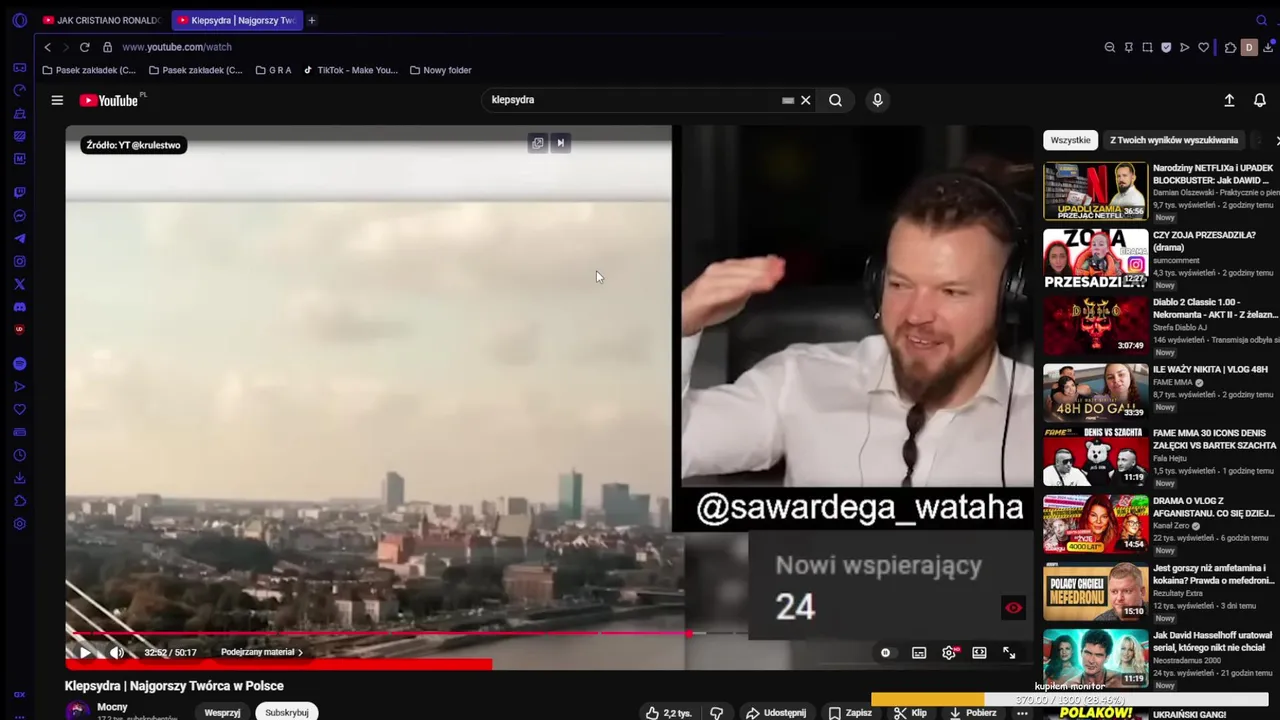Open 'CZY ZOJA PRZESADZIŁA?' video title
The image size is (1280, 720).
tap(1204, 241)
